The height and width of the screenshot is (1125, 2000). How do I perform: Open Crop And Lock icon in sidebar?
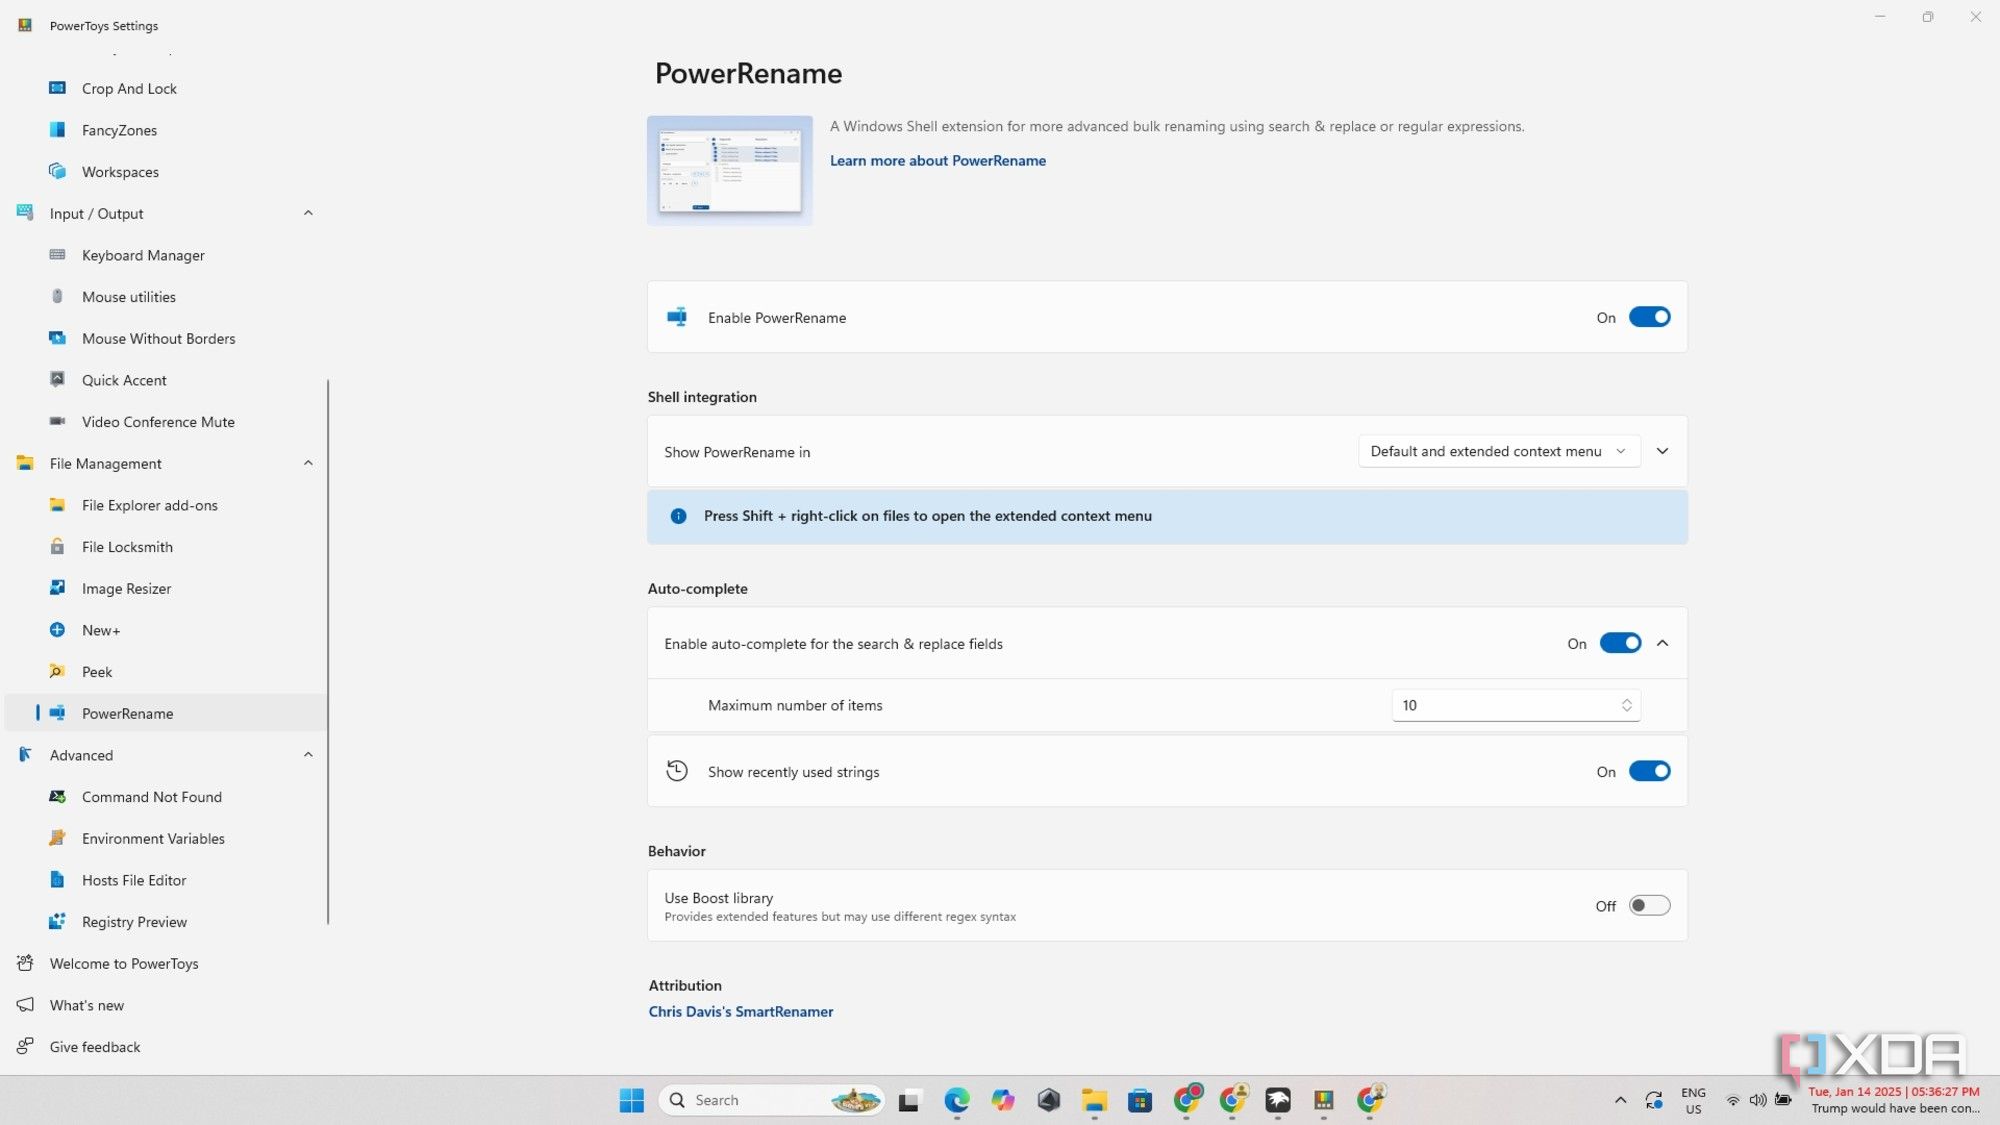click(57, 88)
